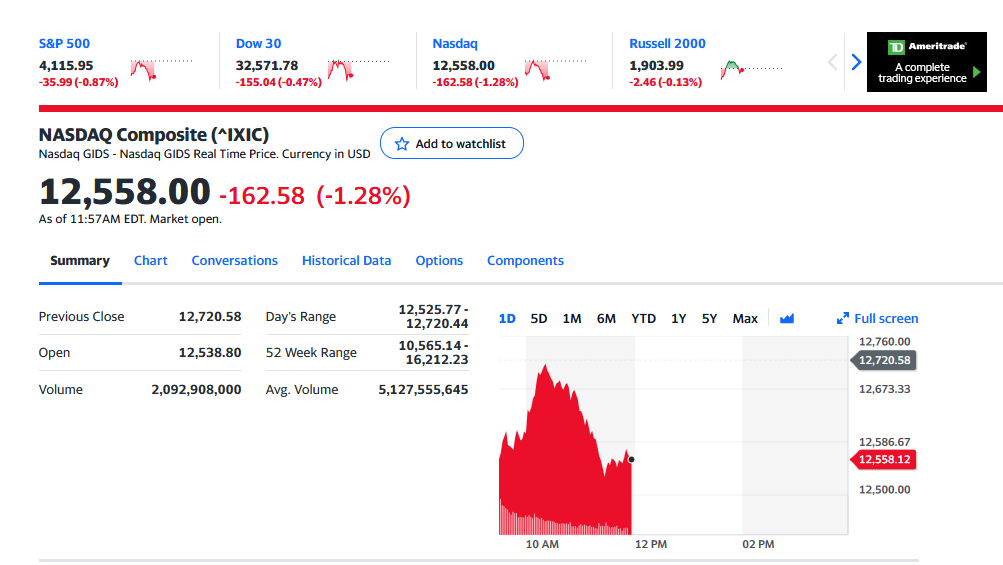1003x565 pixels.
Task: Select the Summary tab
Action: coord(80,261)
